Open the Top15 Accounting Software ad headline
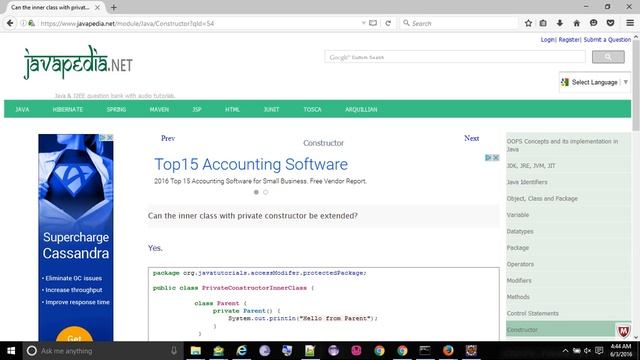 (251, 164)
